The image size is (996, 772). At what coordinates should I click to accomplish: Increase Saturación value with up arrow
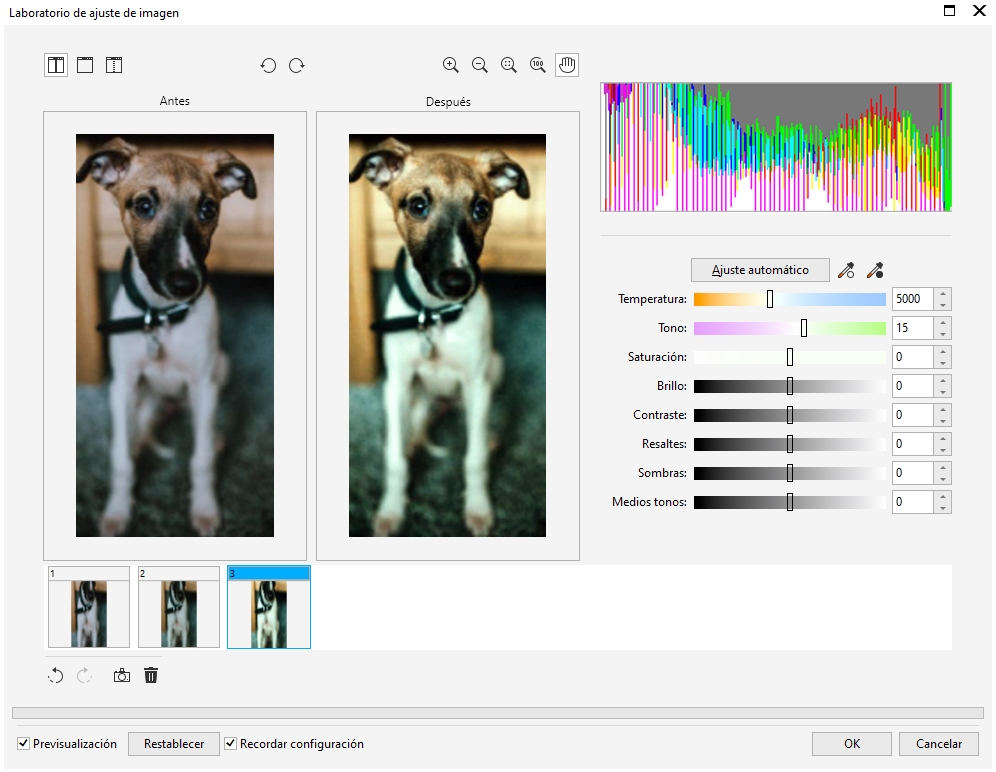(x=943, y=352)
